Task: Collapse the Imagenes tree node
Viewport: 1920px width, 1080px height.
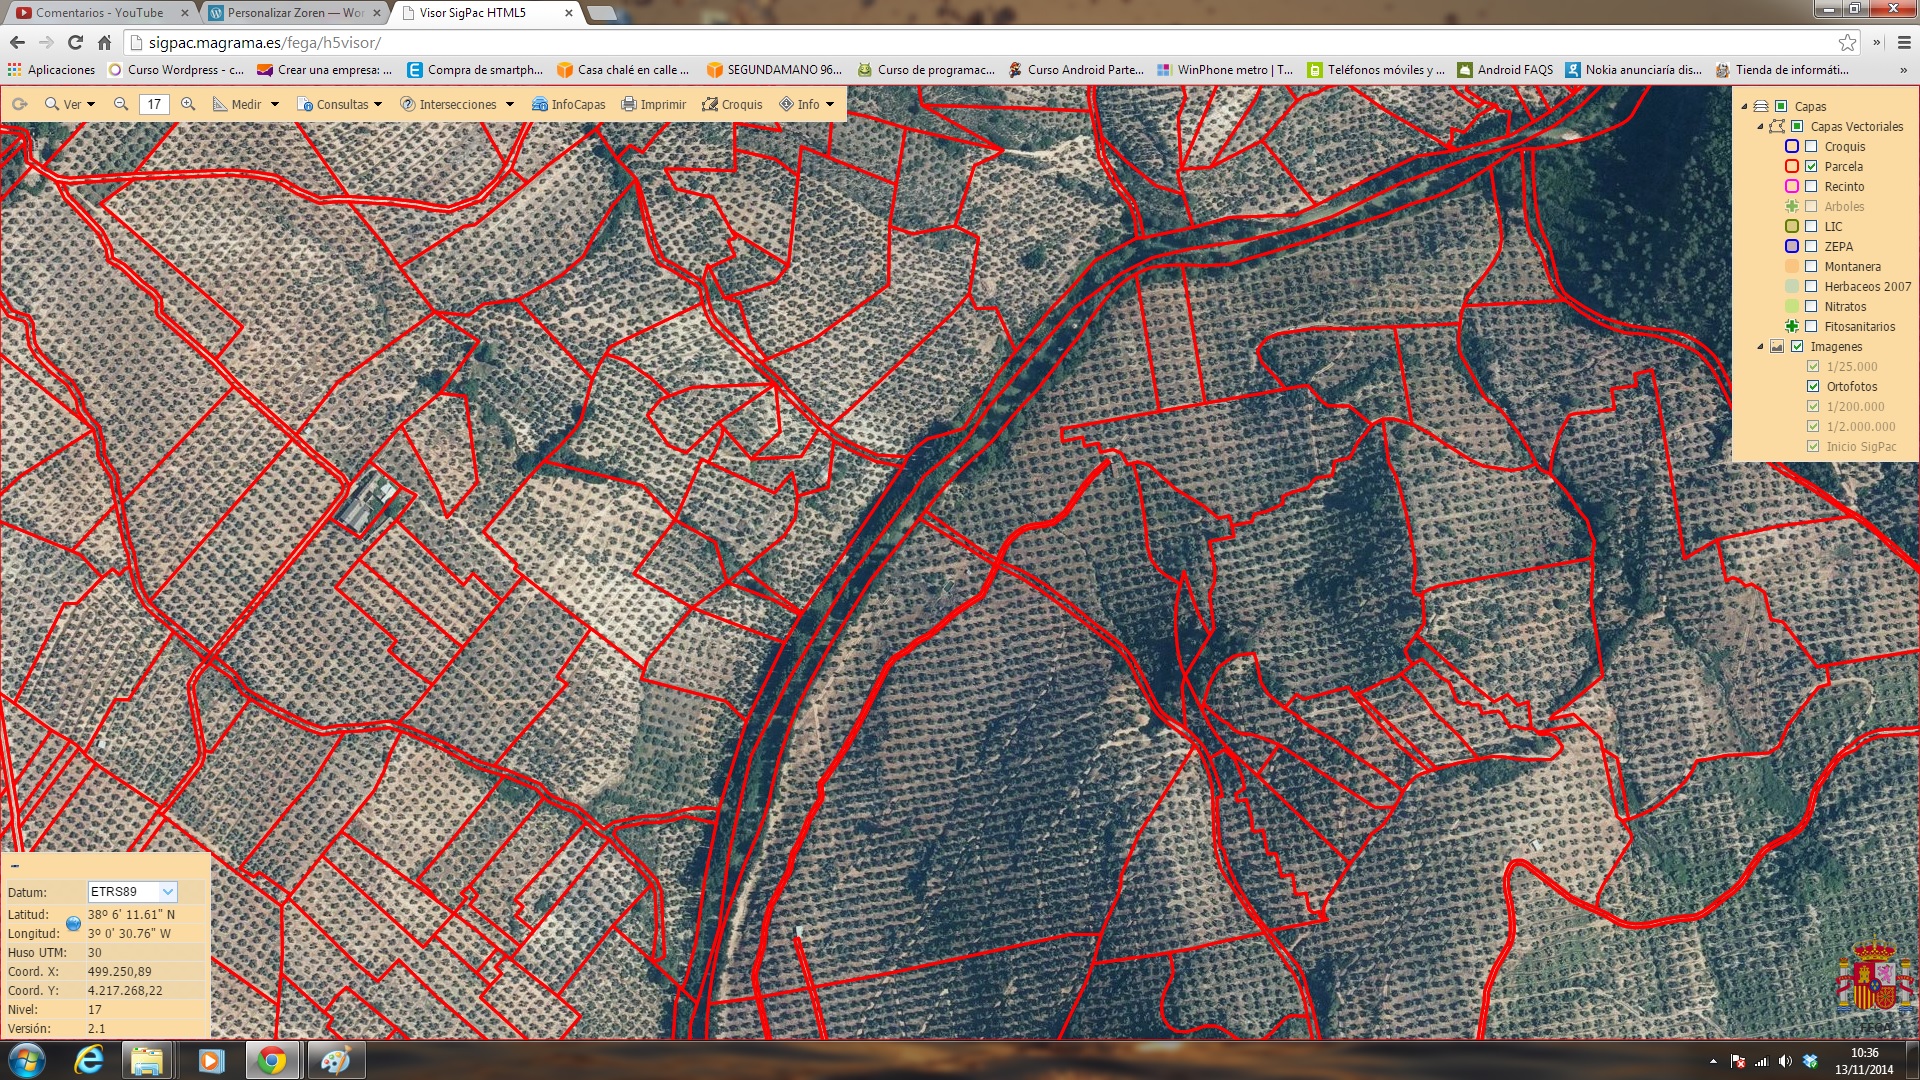Action: pos(1761,346)
